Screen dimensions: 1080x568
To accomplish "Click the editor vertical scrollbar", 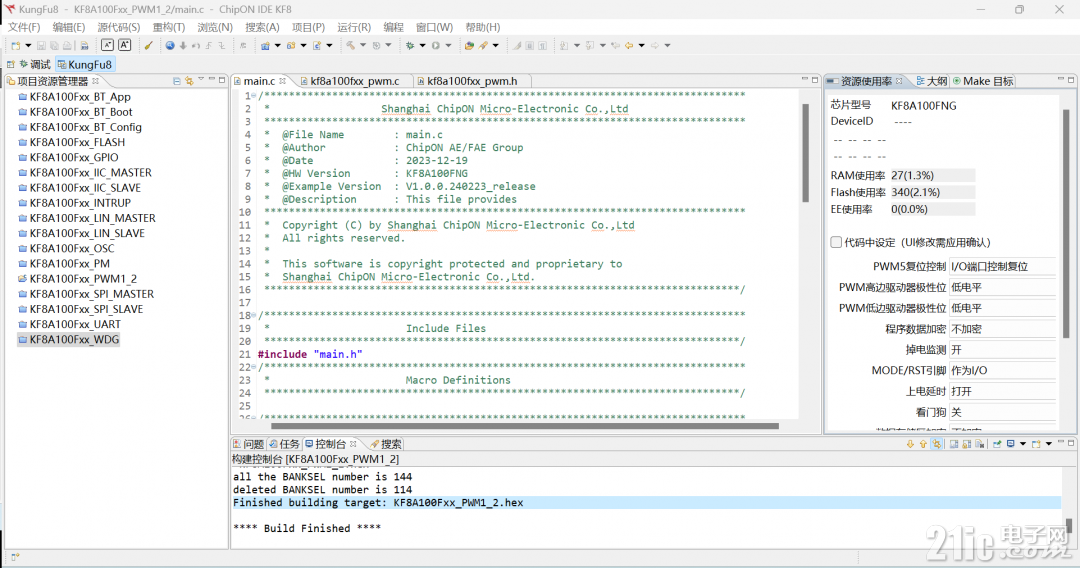I will click(804, 153).
